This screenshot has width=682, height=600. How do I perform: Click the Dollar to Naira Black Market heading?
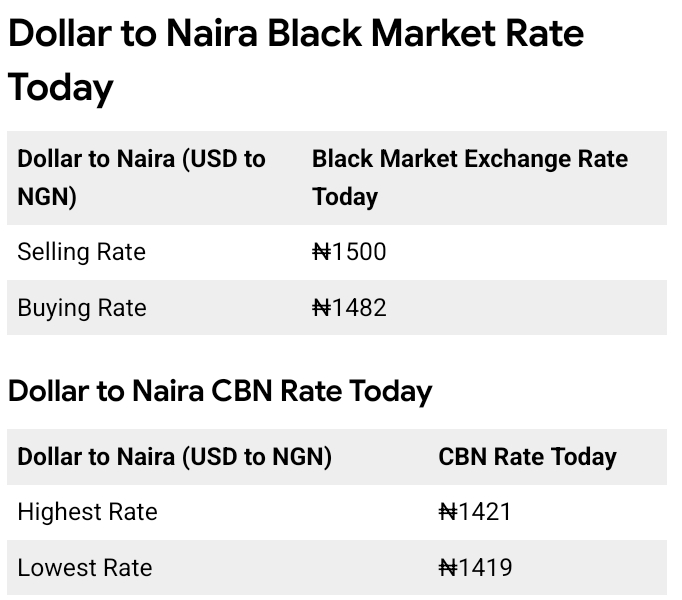click(296, 34)
